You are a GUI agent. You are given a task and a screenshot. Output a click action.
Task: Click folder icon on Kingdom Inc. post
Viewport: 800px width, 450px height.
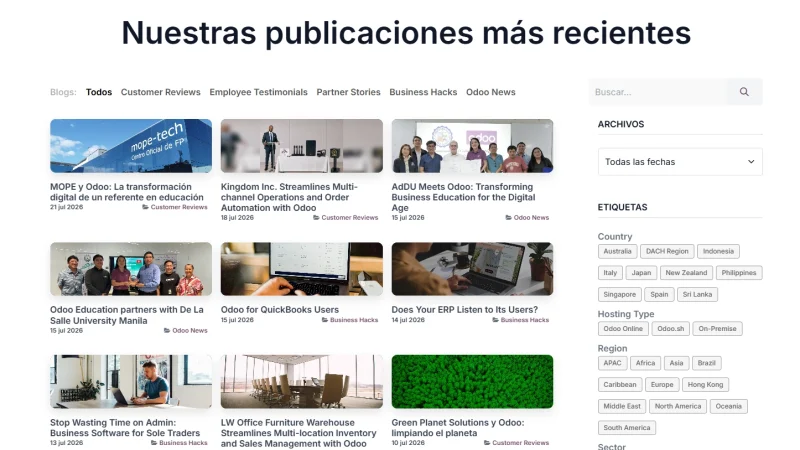pos(316,217)
